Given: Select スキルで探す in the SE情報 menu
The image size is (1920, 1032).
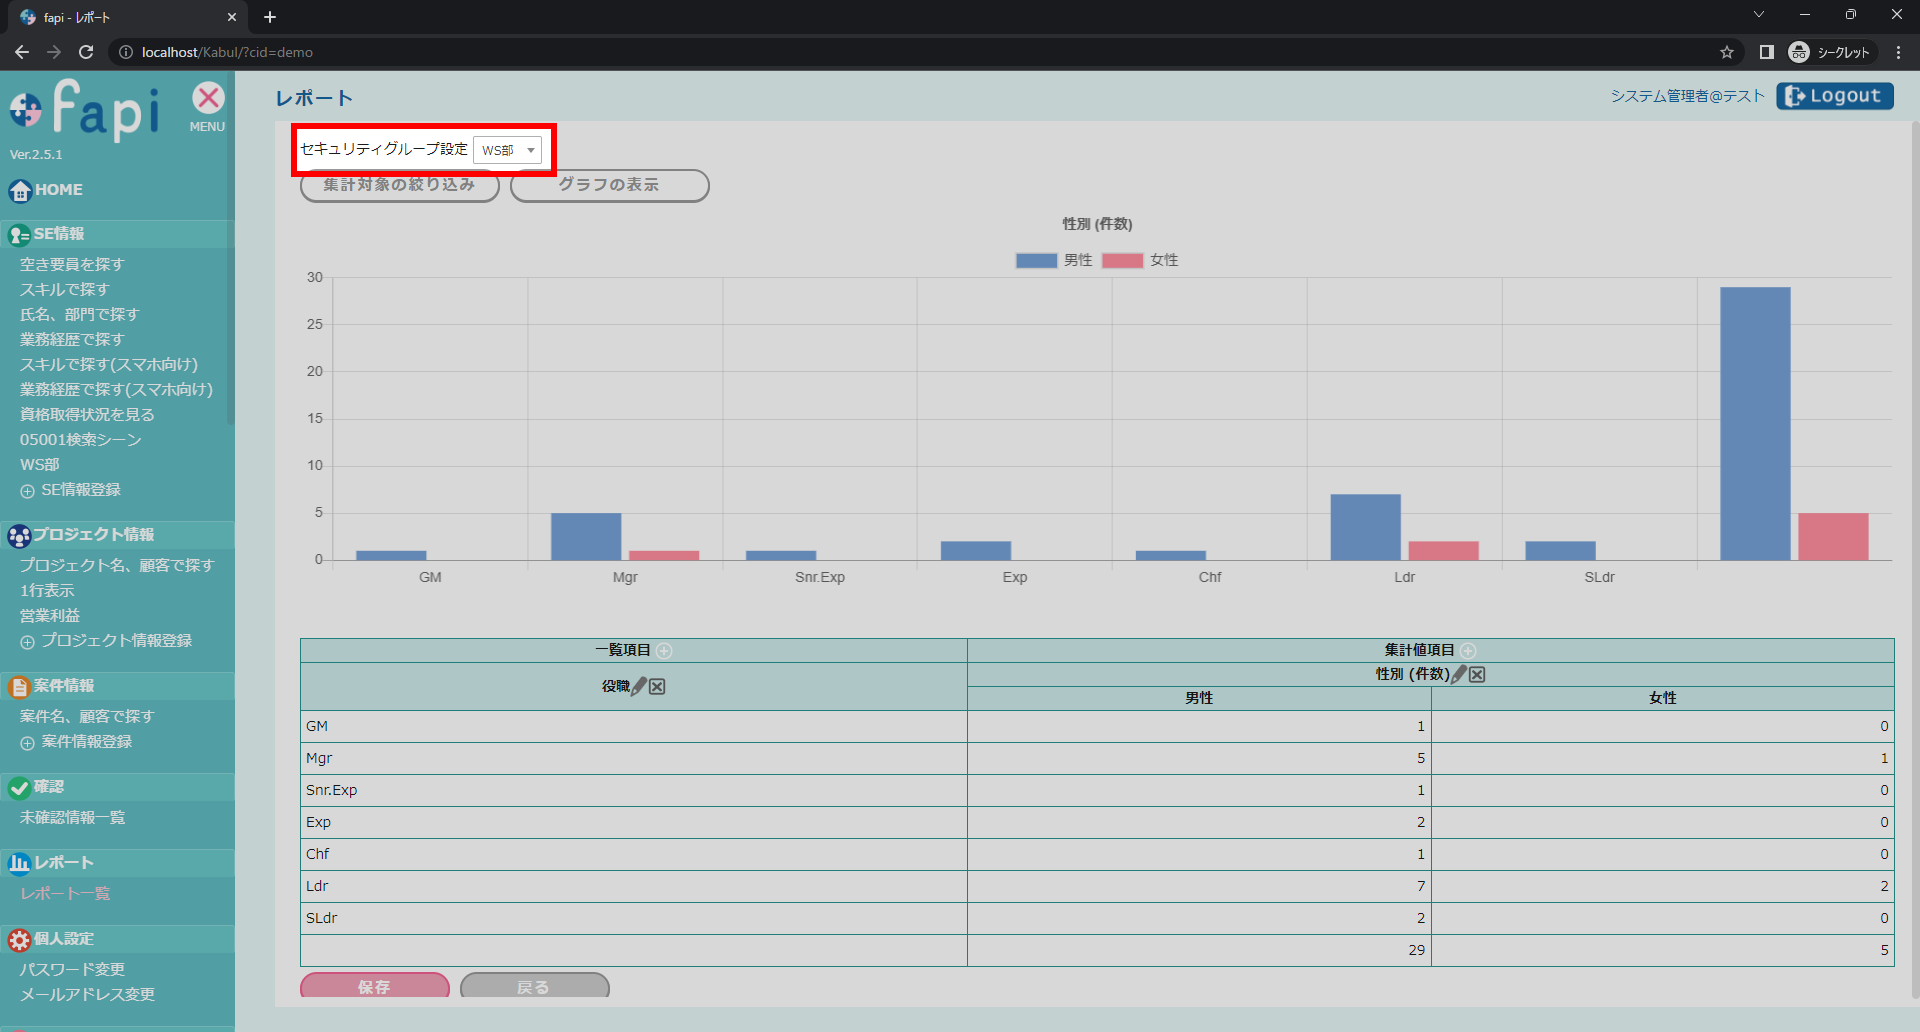Looking at the screenshot, I should point(65,289).
